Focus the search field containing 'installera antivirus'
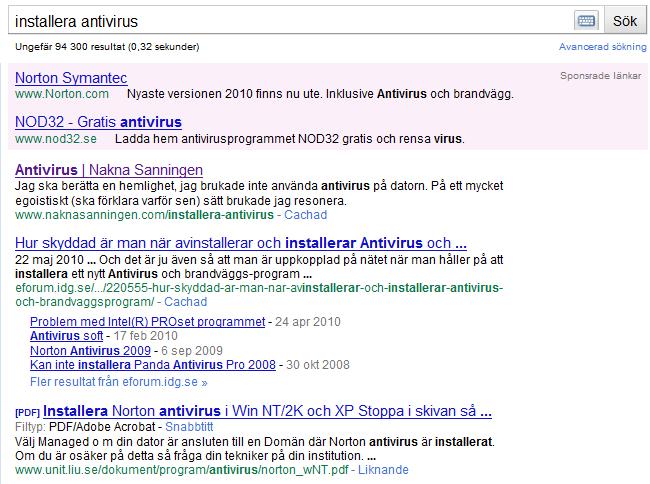650x484 pixels. tap(290, 20)
